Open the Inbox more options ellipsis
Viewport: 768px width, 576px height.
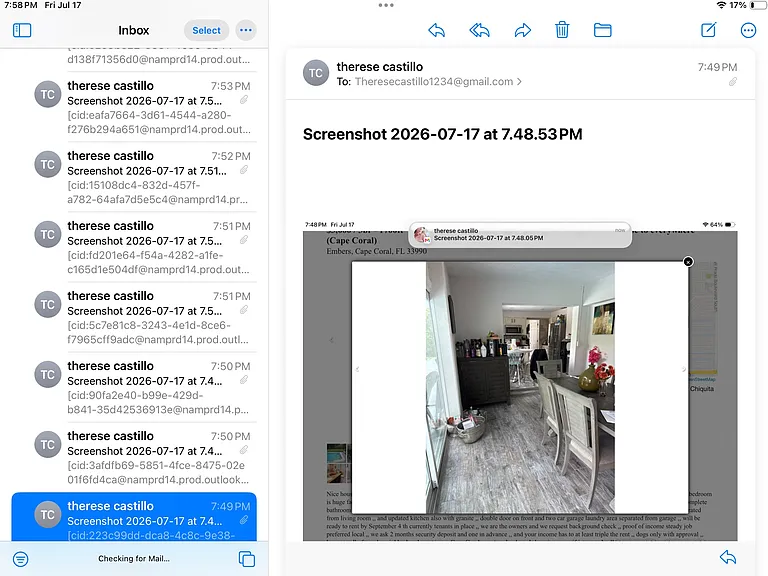pos(246,30)
